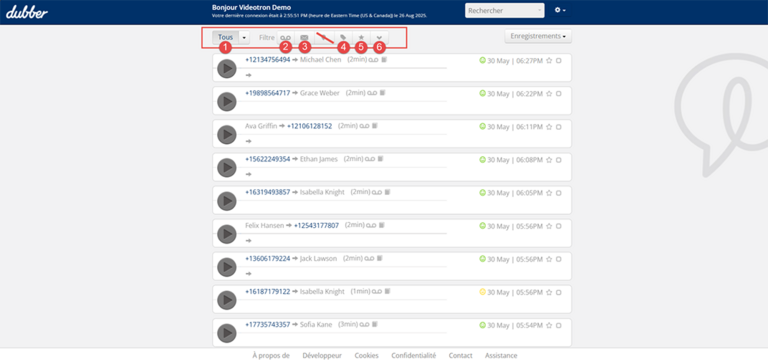Select checkbox for Grace Weber recording
This screenshot has width=768, height=364.
pyautogui.click(x=559, y=93)
